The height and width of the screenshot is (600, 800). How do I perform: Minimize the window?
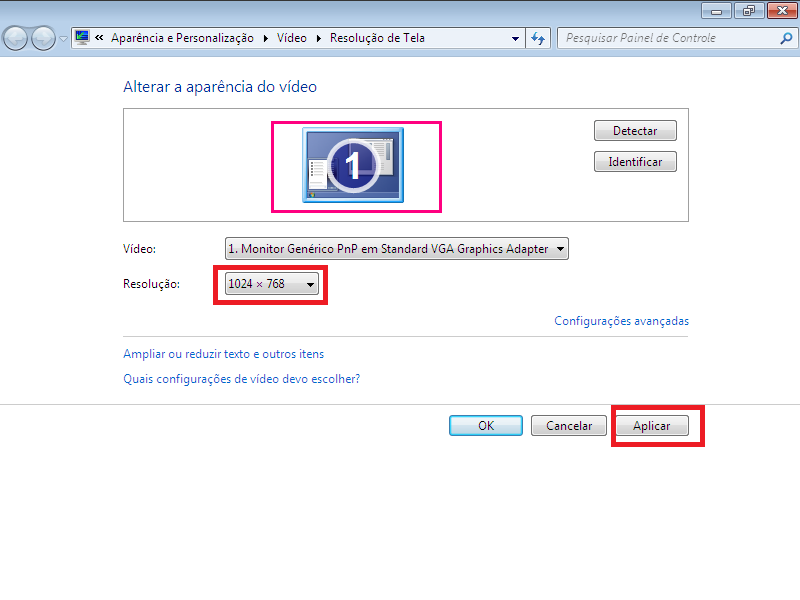[x=716, y=11]
